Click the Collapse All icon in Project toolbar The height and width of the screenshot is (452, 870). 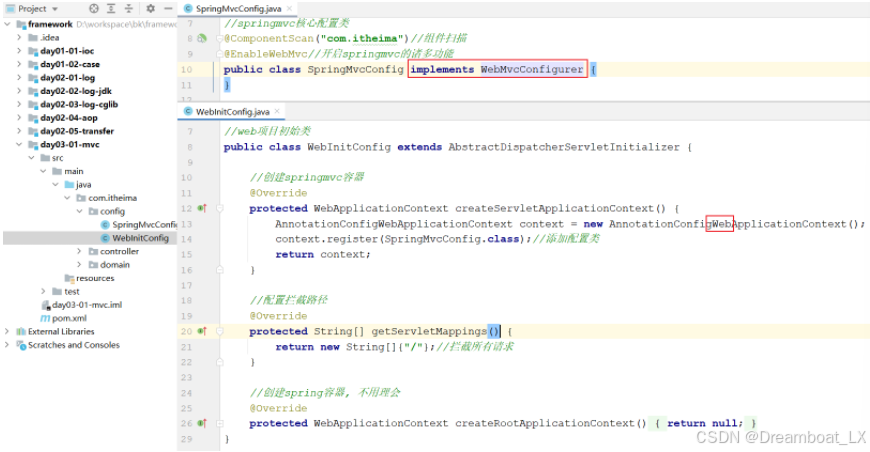[129, 9]
